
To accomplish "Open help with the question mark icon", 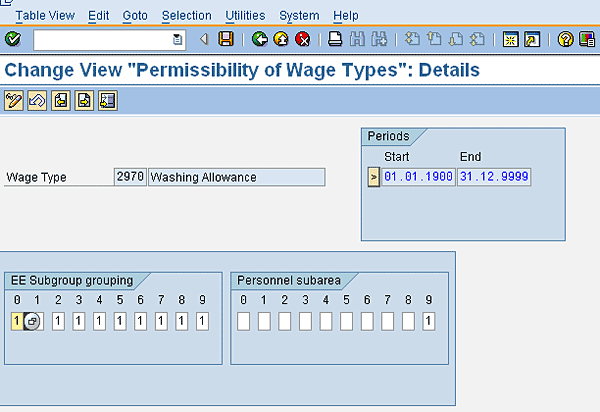I will pyautogui.click(x=566, y=39).
